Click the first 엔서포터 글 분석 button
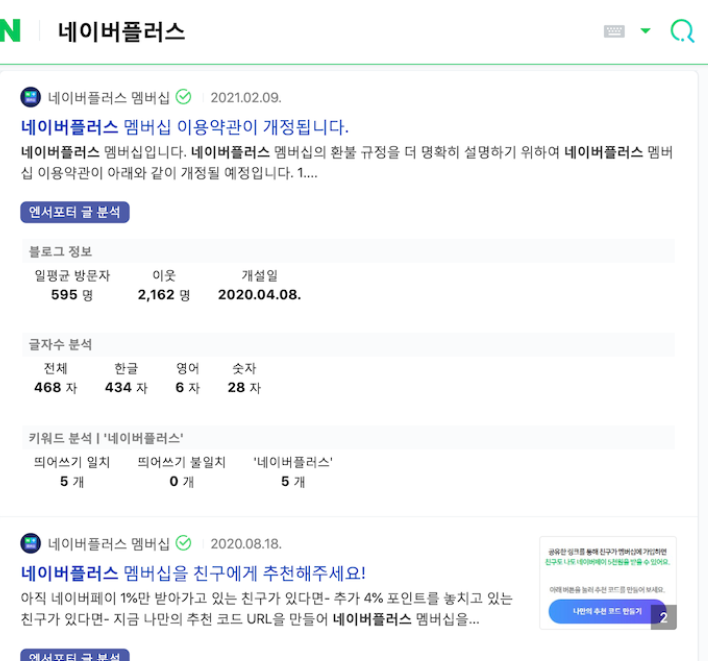The image size is (708, 661). pos(75,212)
